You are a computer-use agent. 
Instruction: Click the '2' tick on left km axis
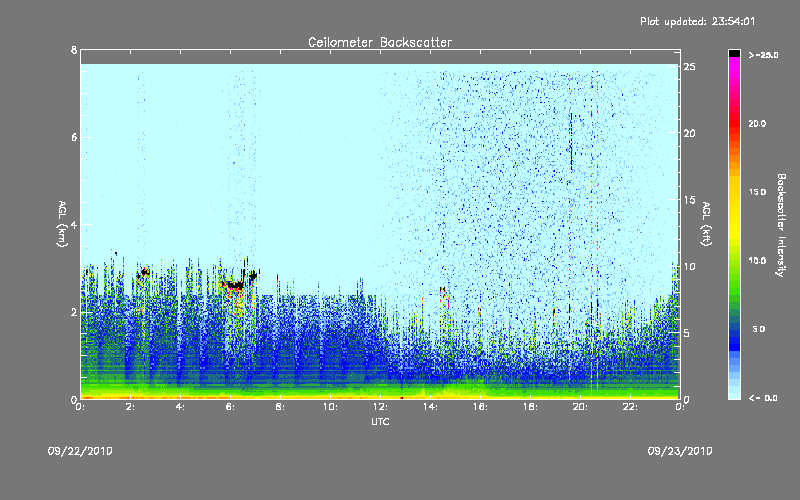(74, 312)
